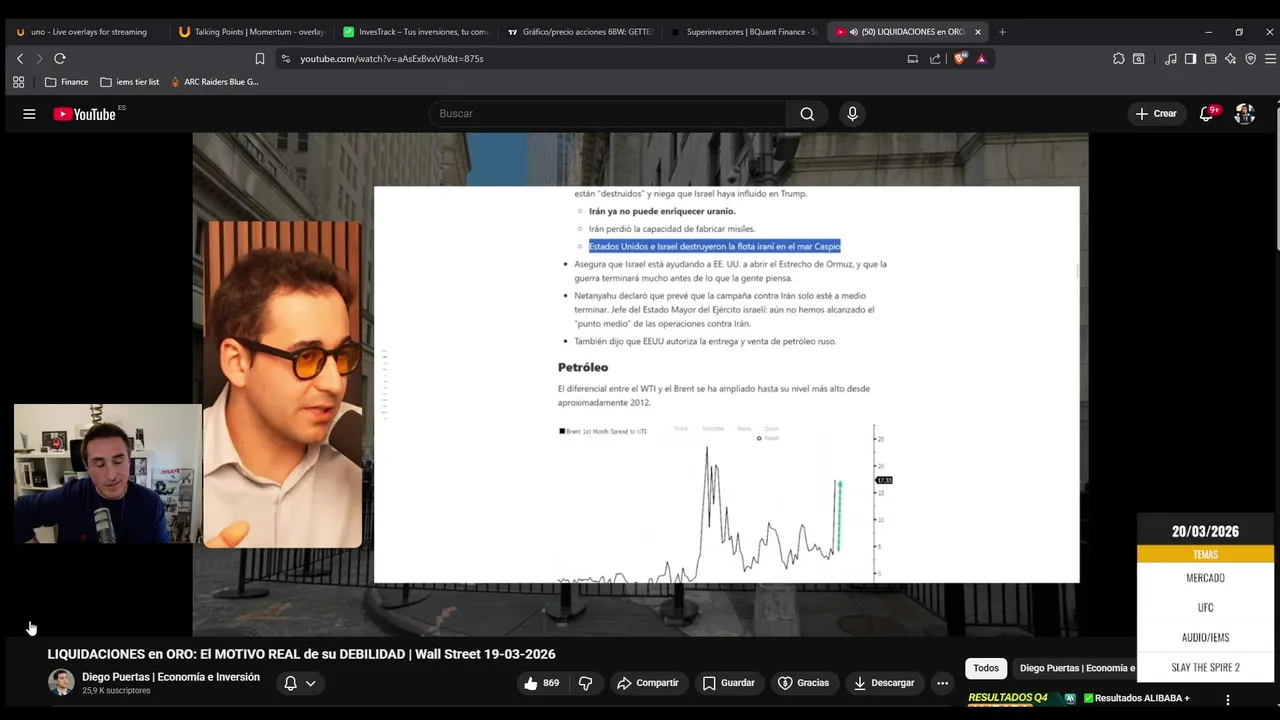This screenshot has width=1280, height=720.
Task: Go to the YouTube home logo
Action: pos(85,114)
